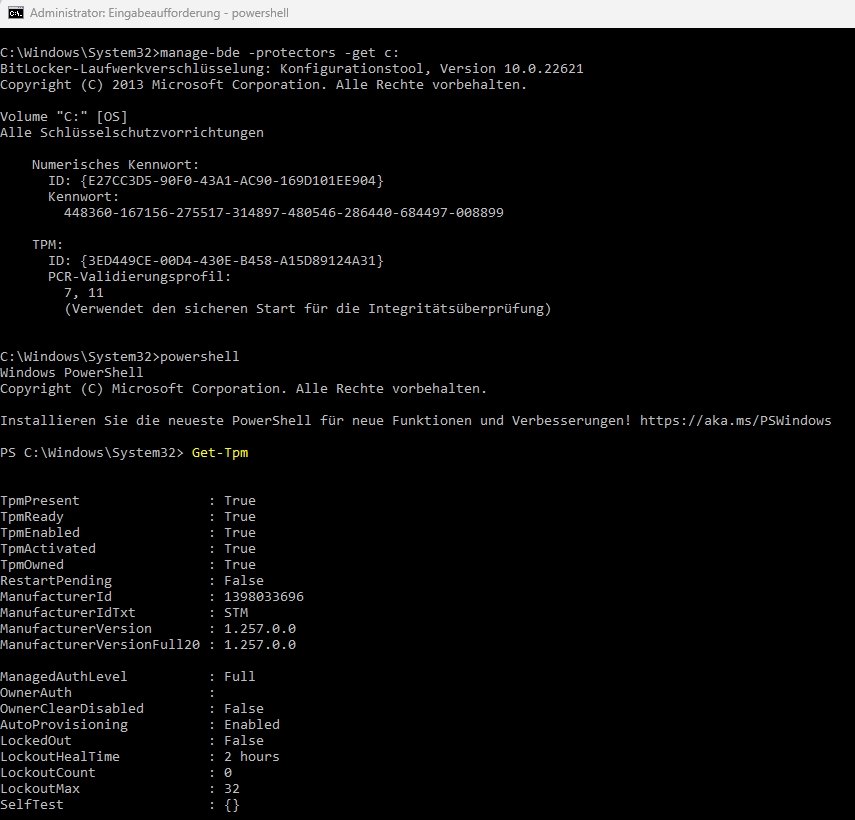Click the TpmPresent True line
This screenshot has width=855, height=820.
(x=127, y=501)
